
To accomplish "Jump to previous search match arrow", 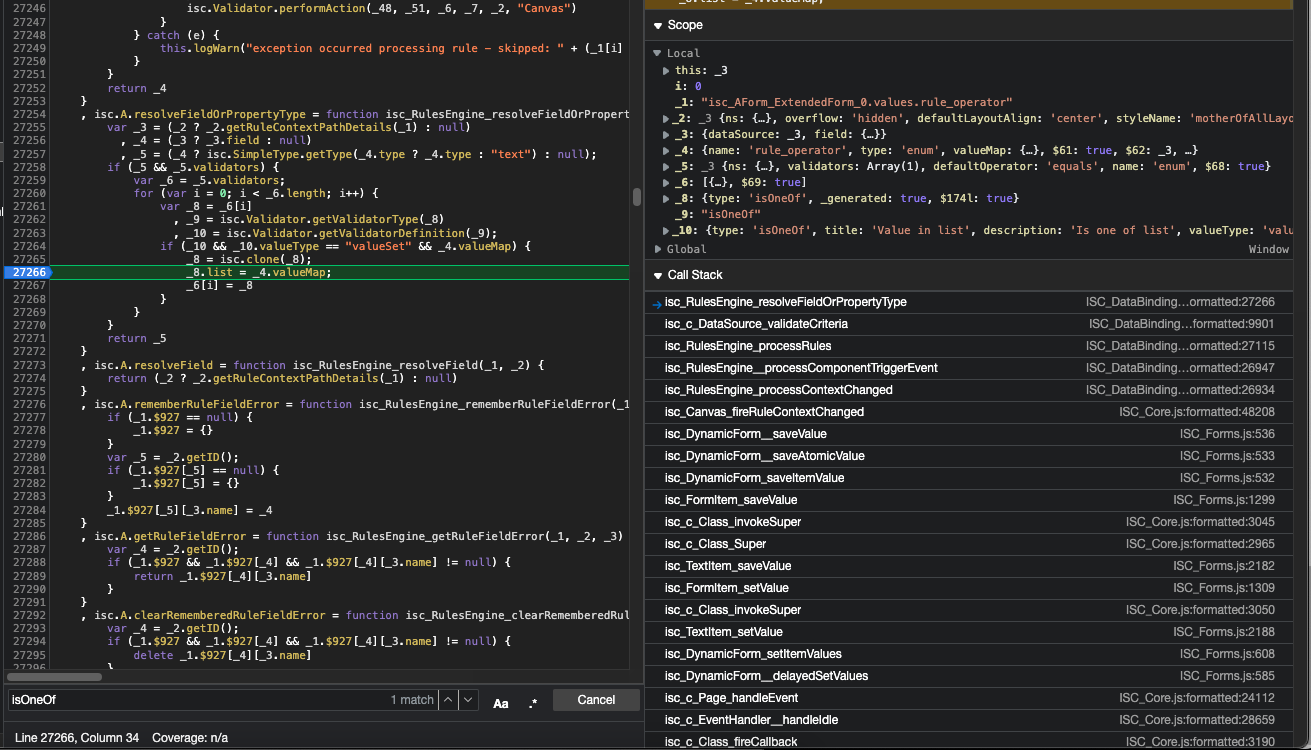I will coord(448,700).
